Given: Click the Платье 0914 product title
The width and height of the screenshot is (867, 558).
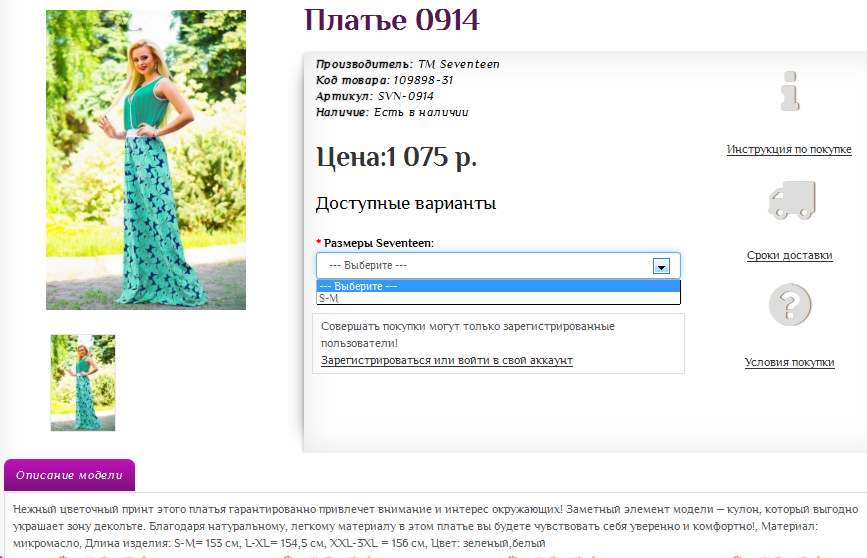Looking at the screenshot, I should pyautogui.click(x=391, y=20).
